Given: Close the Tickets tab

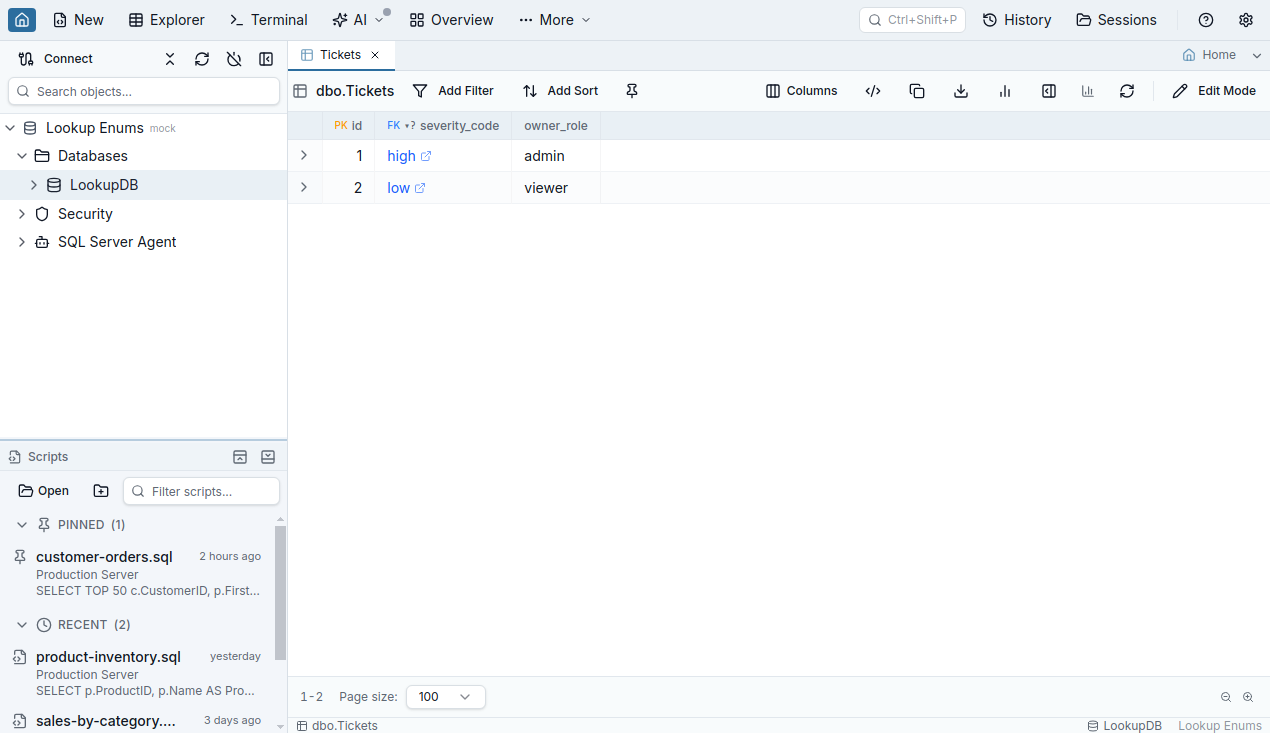Looking at the screenshot, I should [375, 55].
